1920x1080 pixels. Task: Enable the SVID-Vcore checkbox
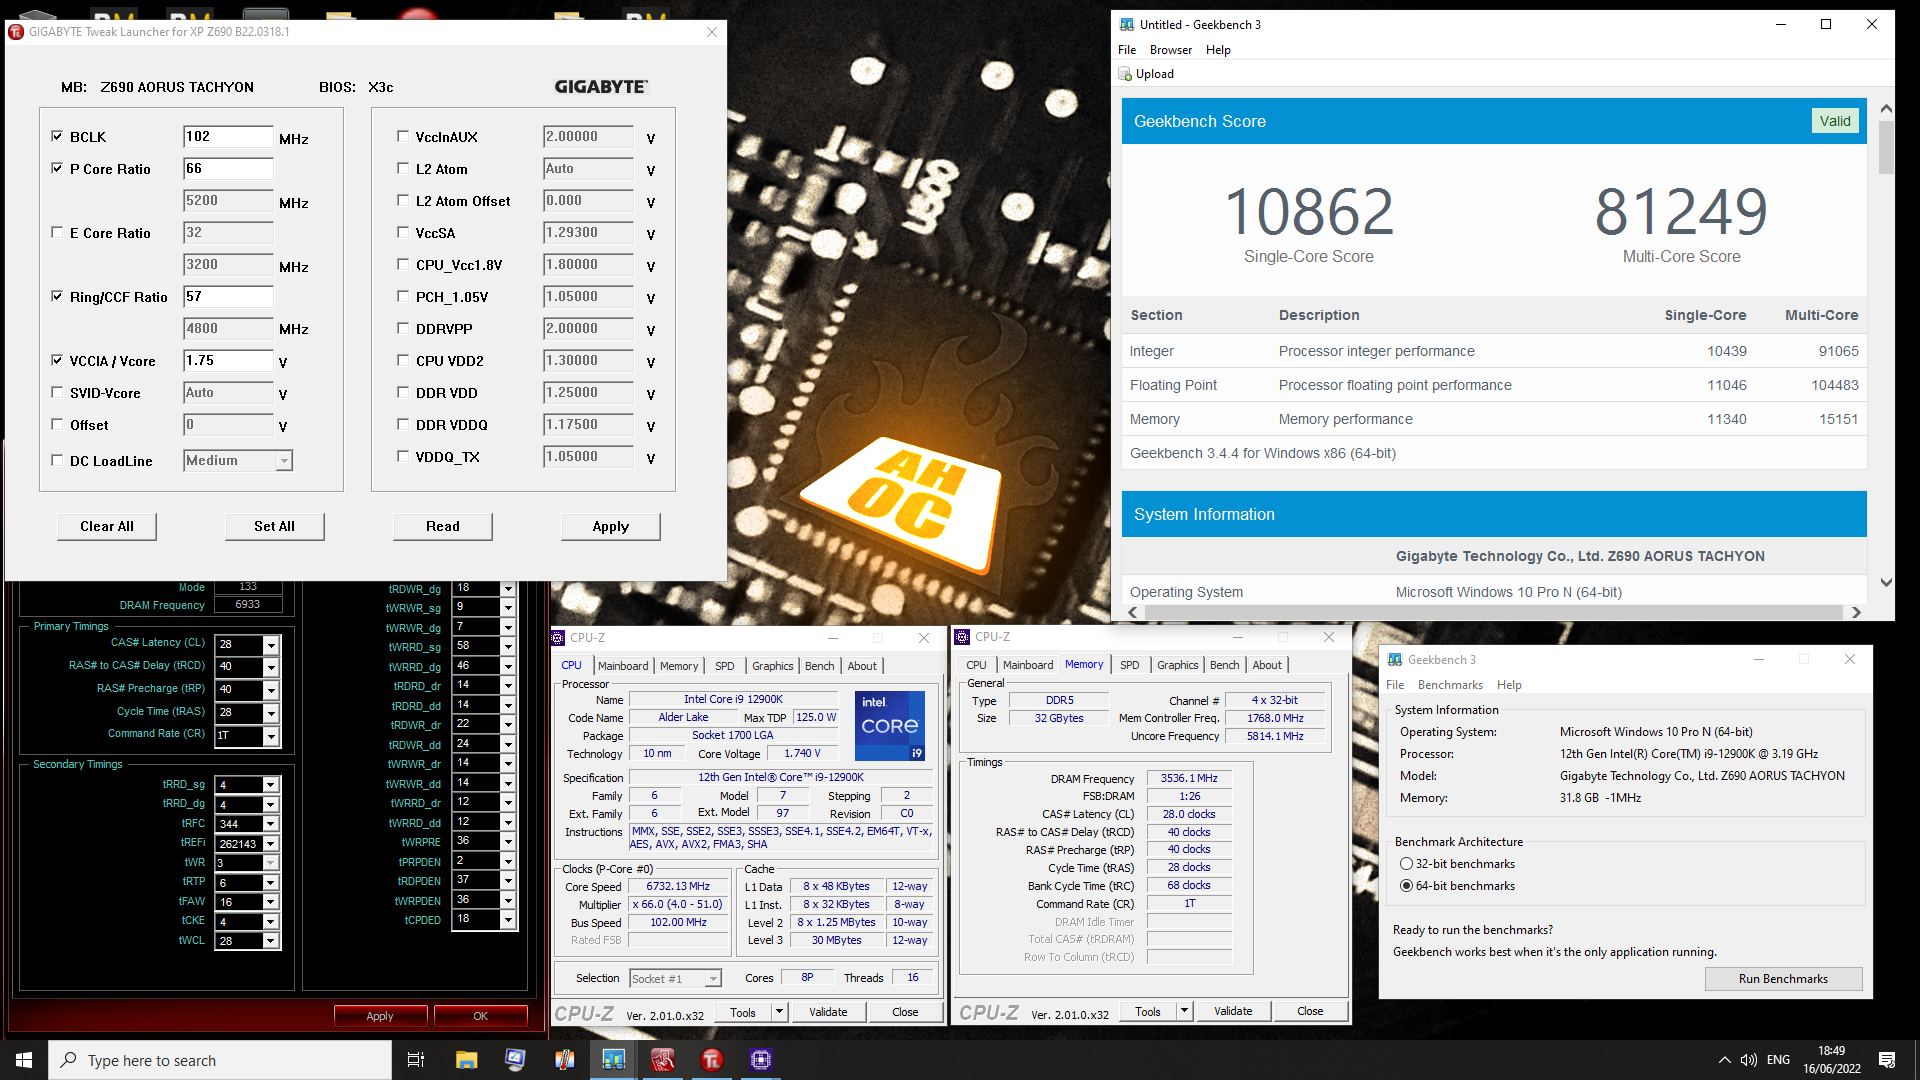(57, 392)
